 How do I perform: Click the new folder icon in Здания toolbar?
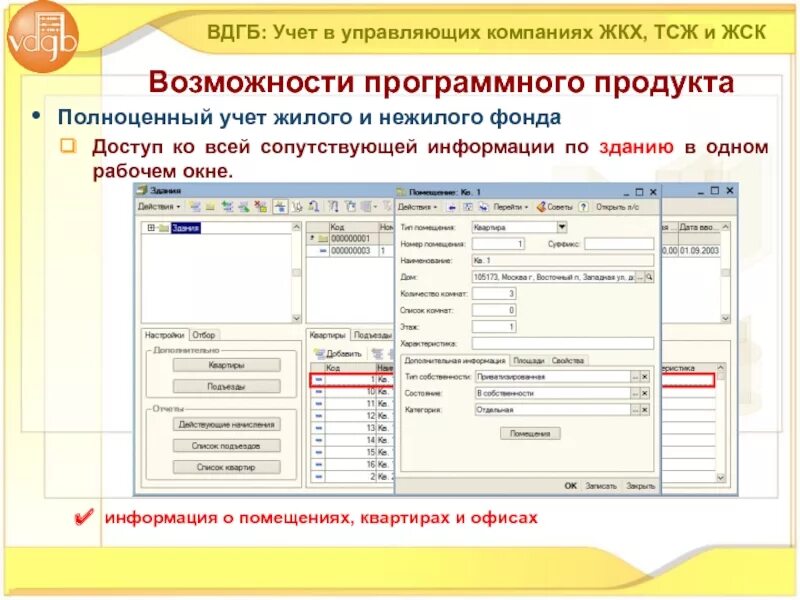[210, 207]
